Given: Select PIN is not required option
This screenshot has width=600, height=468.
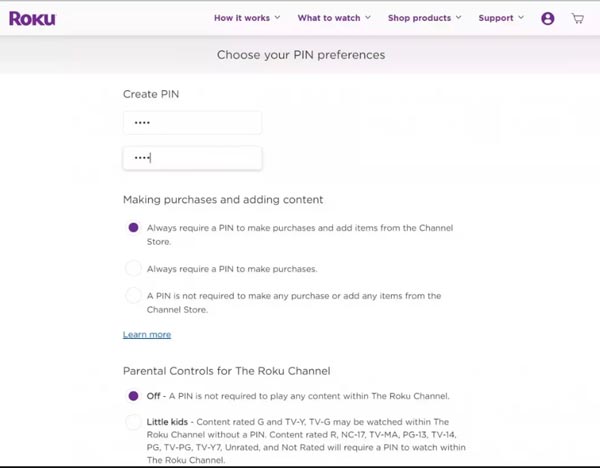Looking at the screenshot, I should (134, 295).
